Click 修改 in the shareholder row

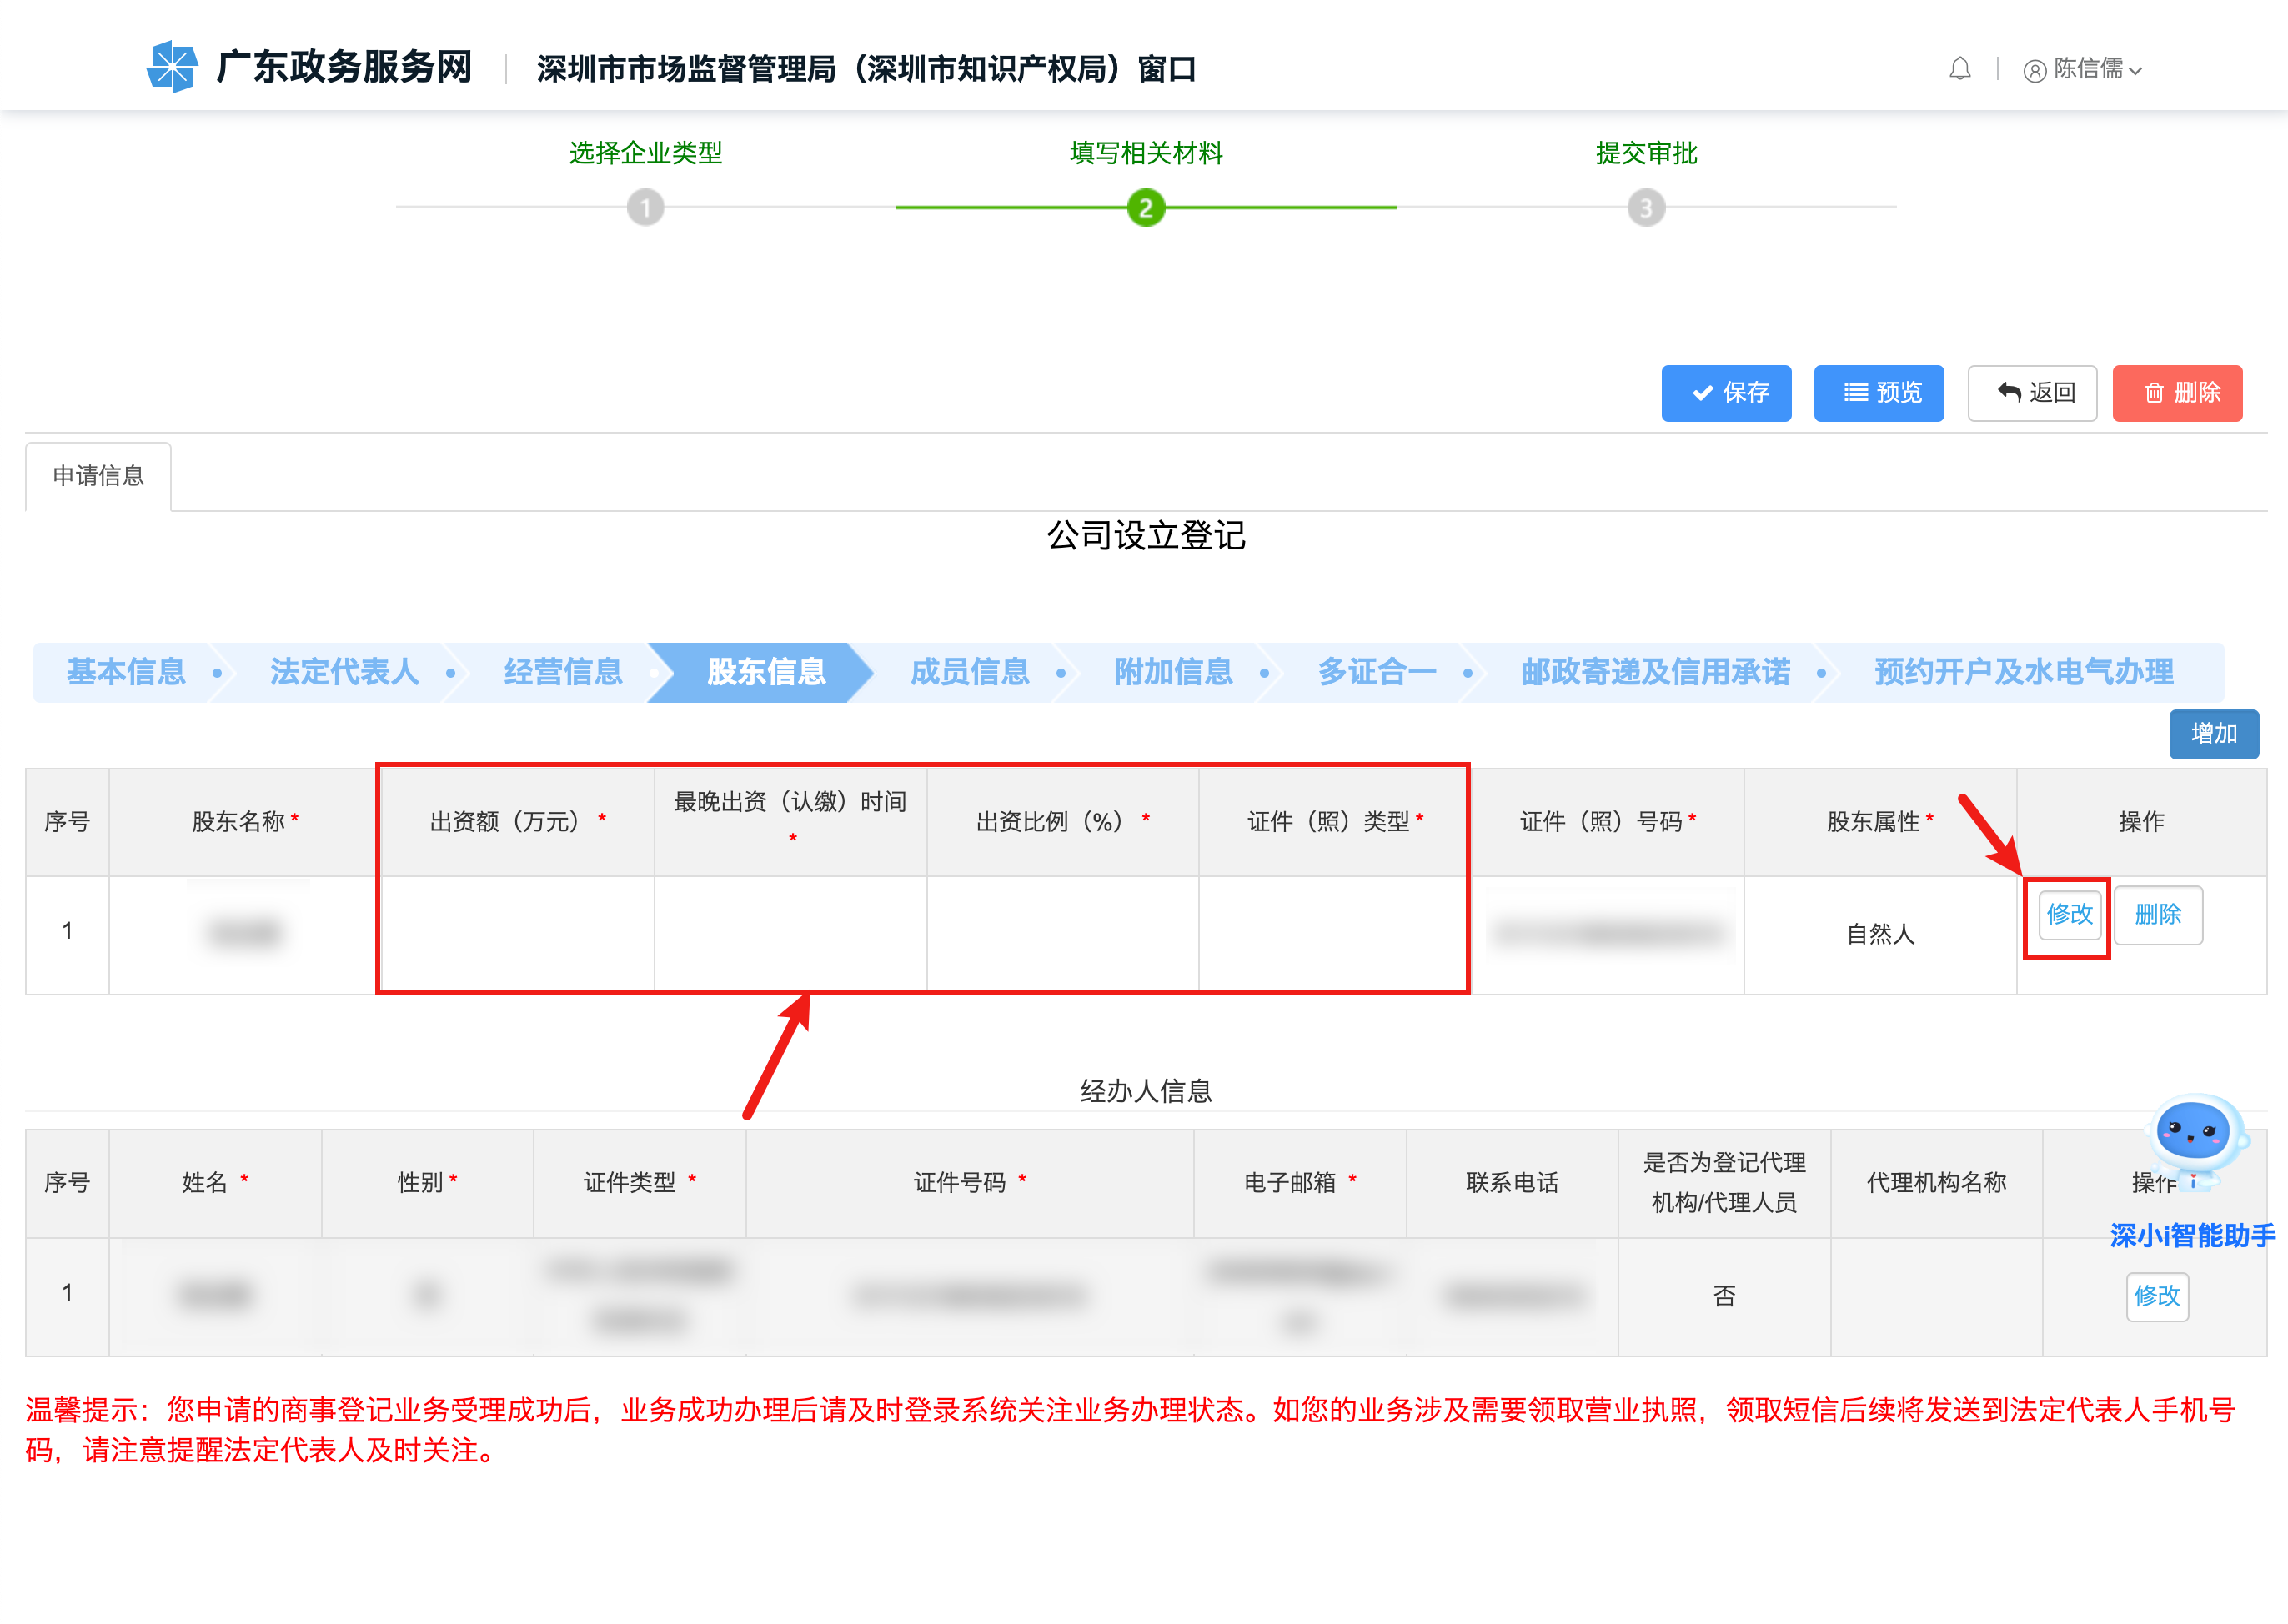click(x=2069, y=914)
